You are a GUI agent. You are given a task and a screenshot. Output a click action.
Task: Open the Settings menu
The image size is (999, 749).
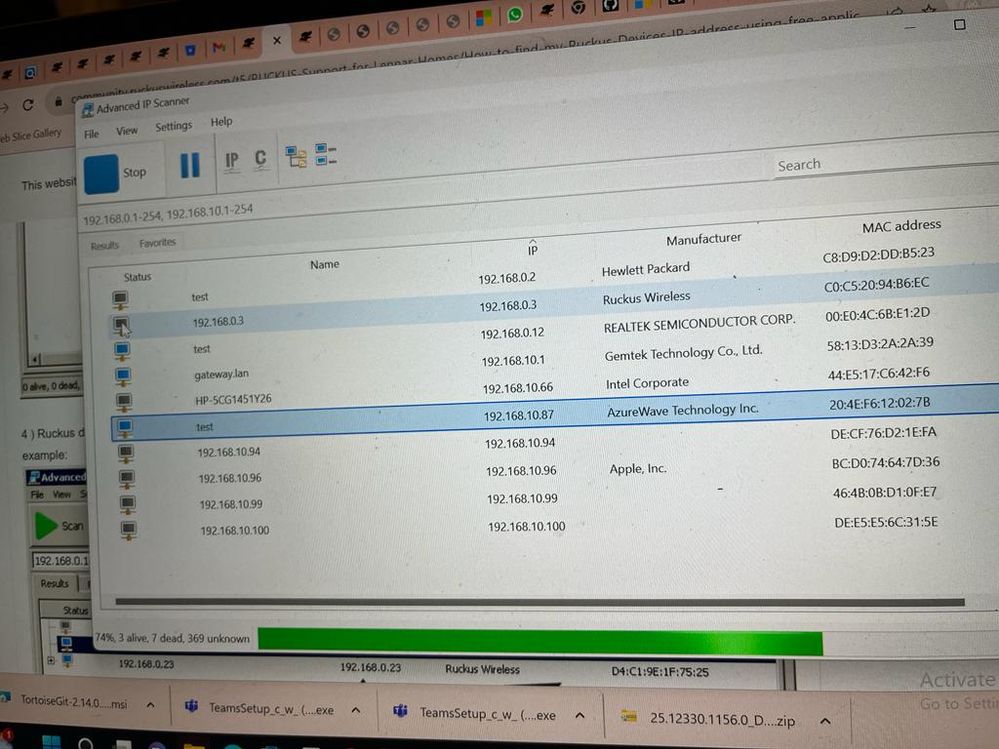173,127
